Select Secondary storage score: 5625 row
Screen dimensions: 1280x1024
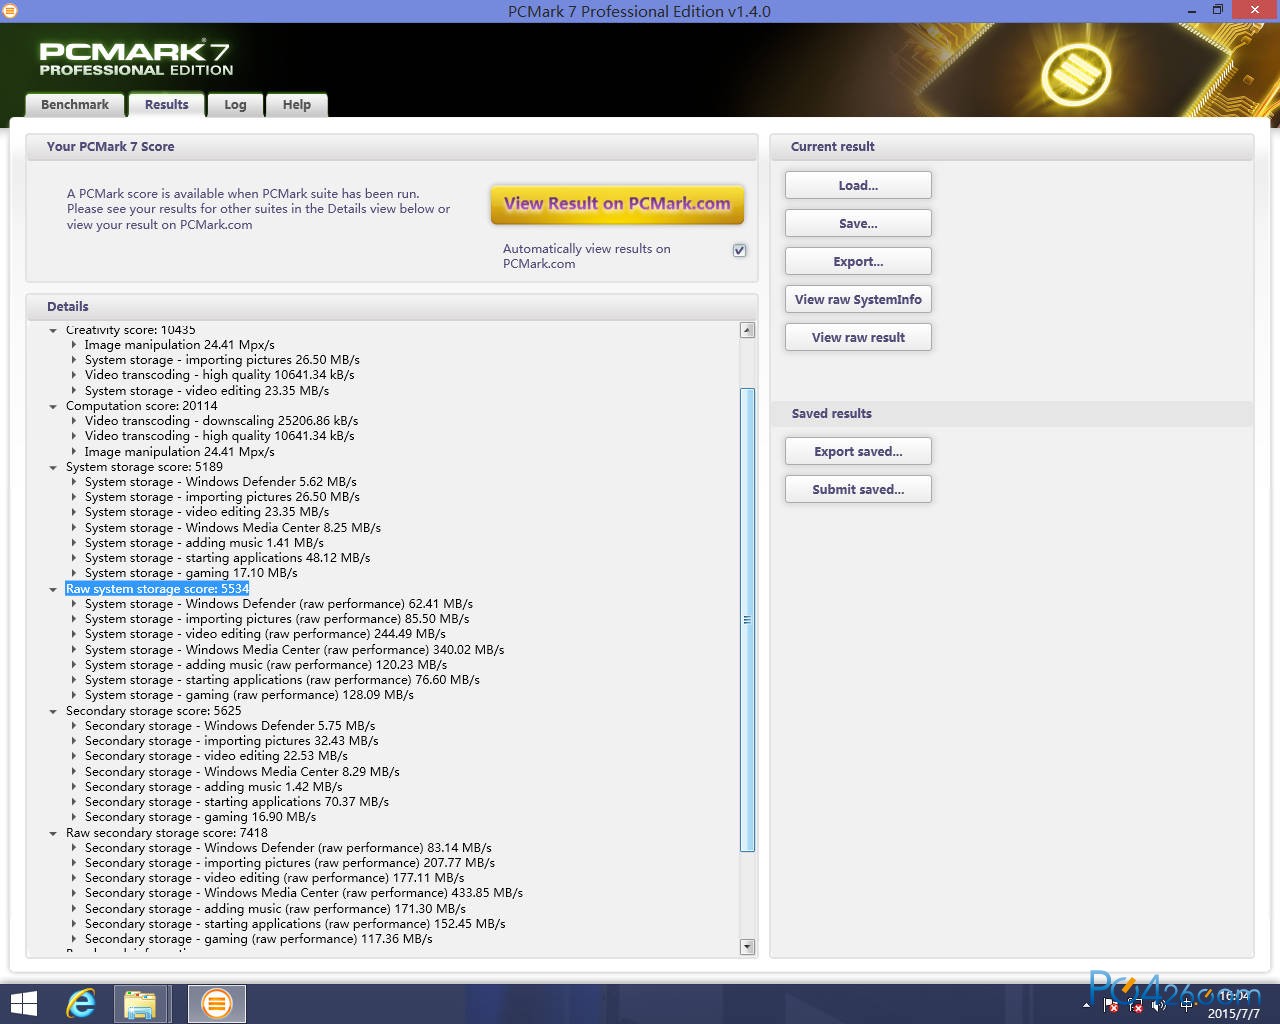point(153,711)
